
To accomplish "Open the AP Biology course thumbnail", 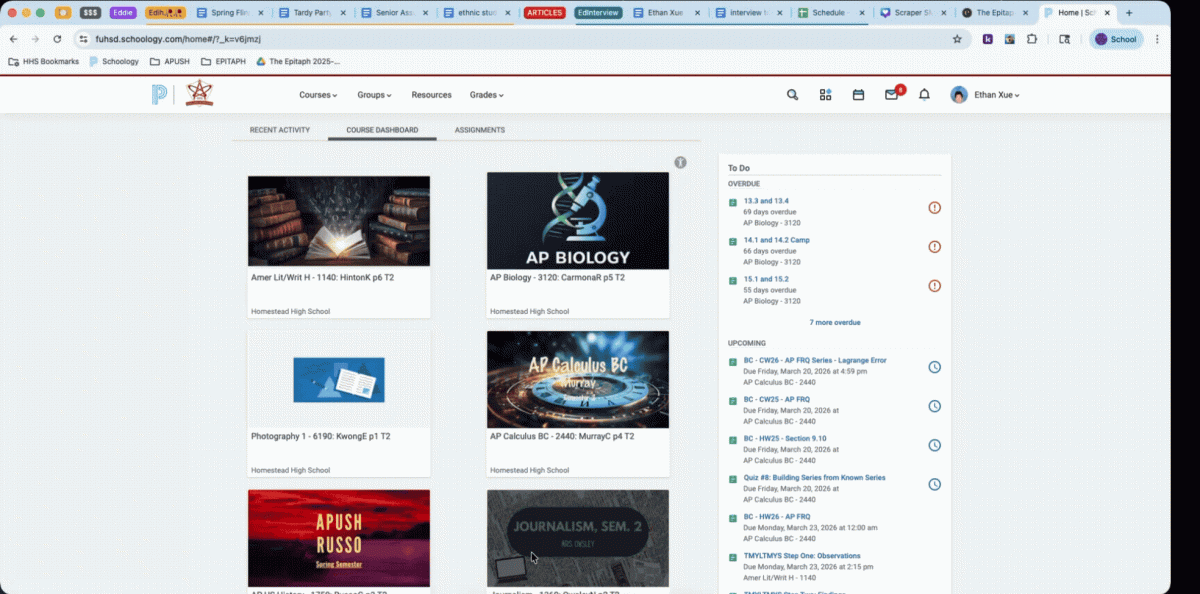I will click(578, 220).
